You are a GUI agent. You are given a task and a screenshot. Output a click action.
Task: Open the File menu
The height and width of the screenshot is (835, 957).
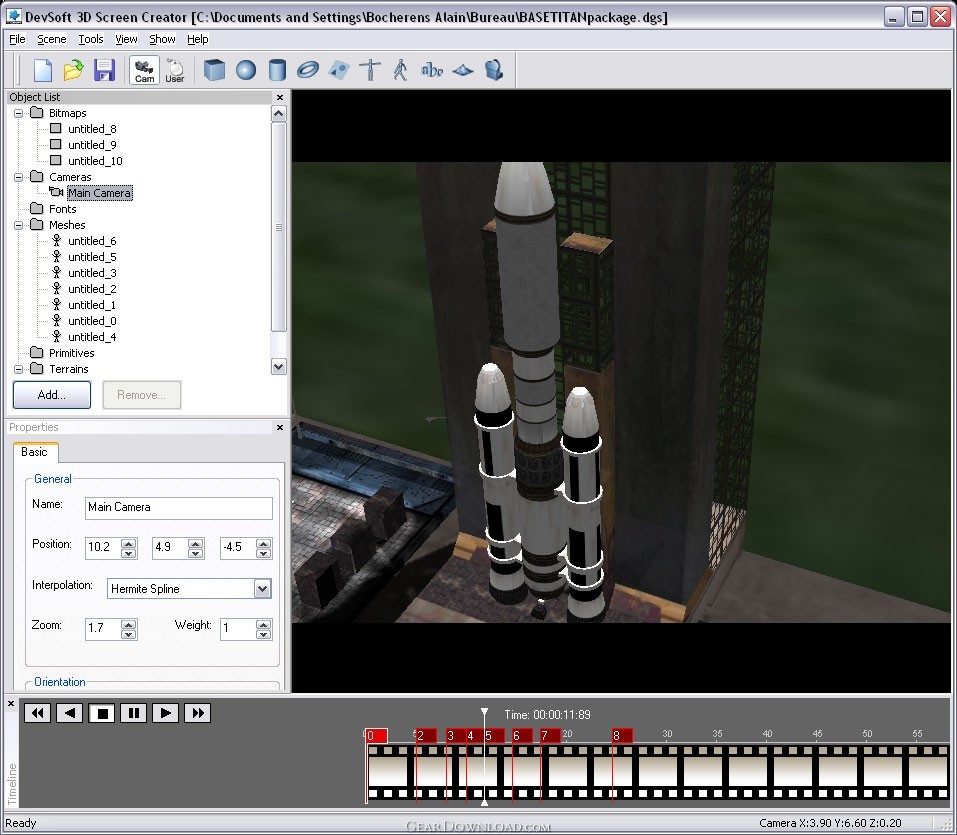pos(17,39)
